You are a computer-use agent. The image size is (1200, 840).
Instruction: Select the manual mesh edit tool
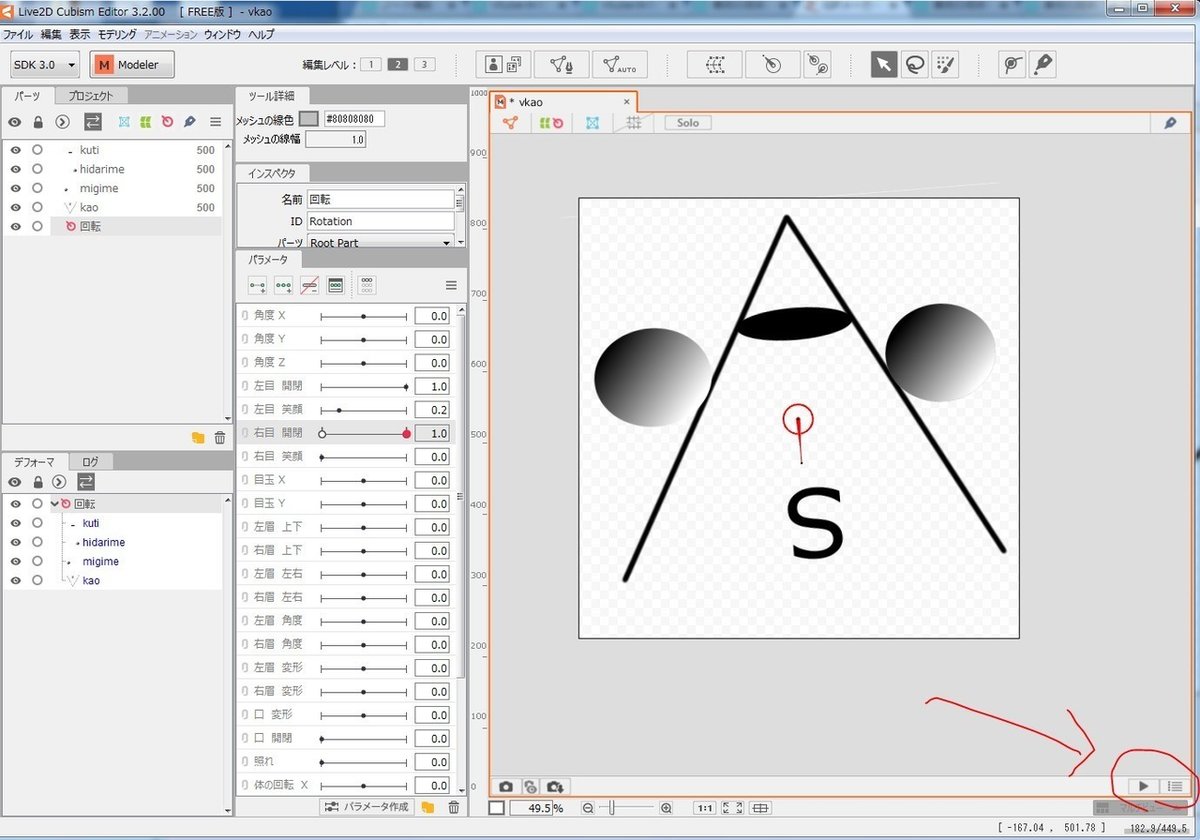[561, 65]
